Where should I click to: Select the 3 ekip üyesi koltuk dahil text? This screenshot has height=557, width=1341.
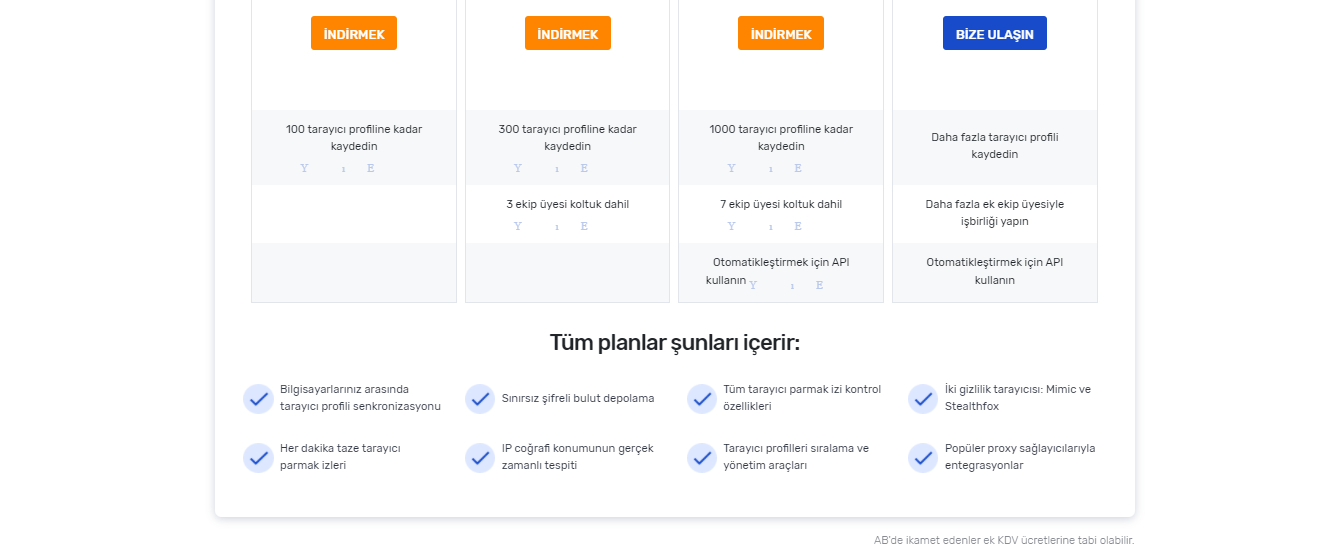coord(567,204)
